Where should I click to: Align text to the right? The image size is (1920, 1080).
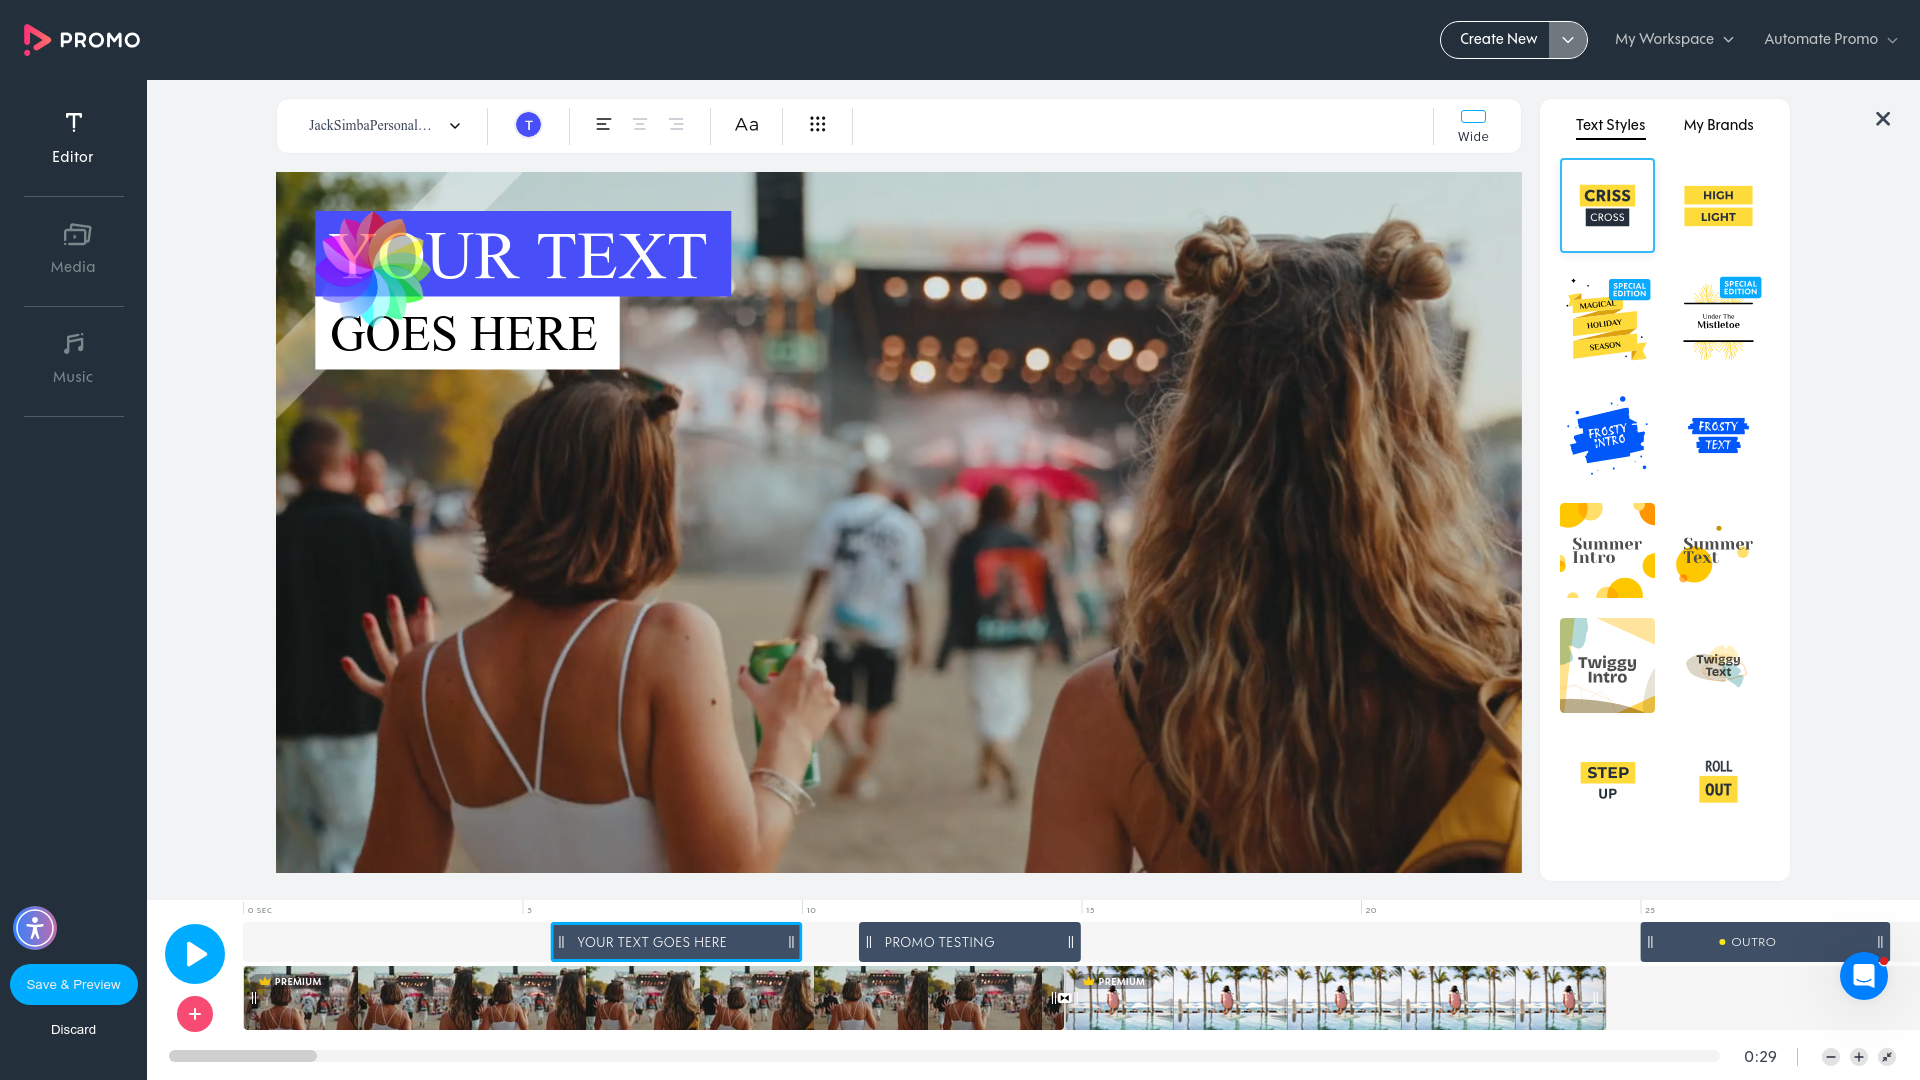[676, 124]
